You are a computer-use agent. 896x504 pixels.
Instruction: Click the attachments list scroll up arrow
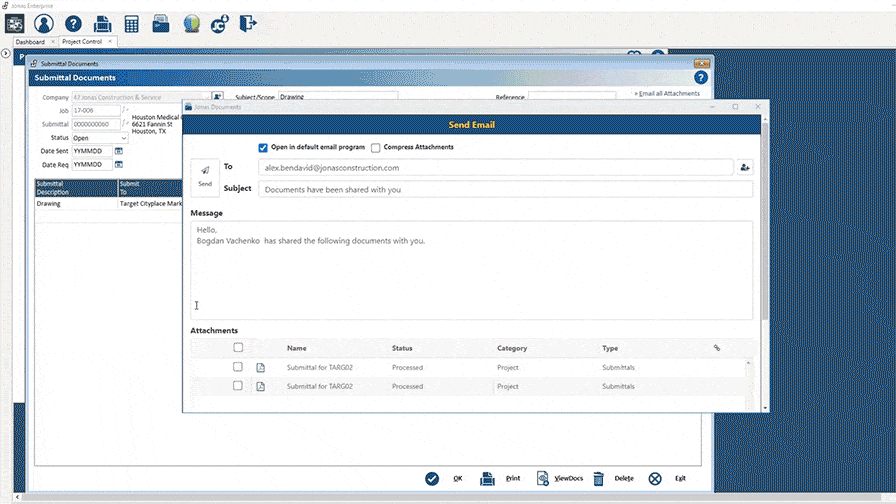click(749, 363)
